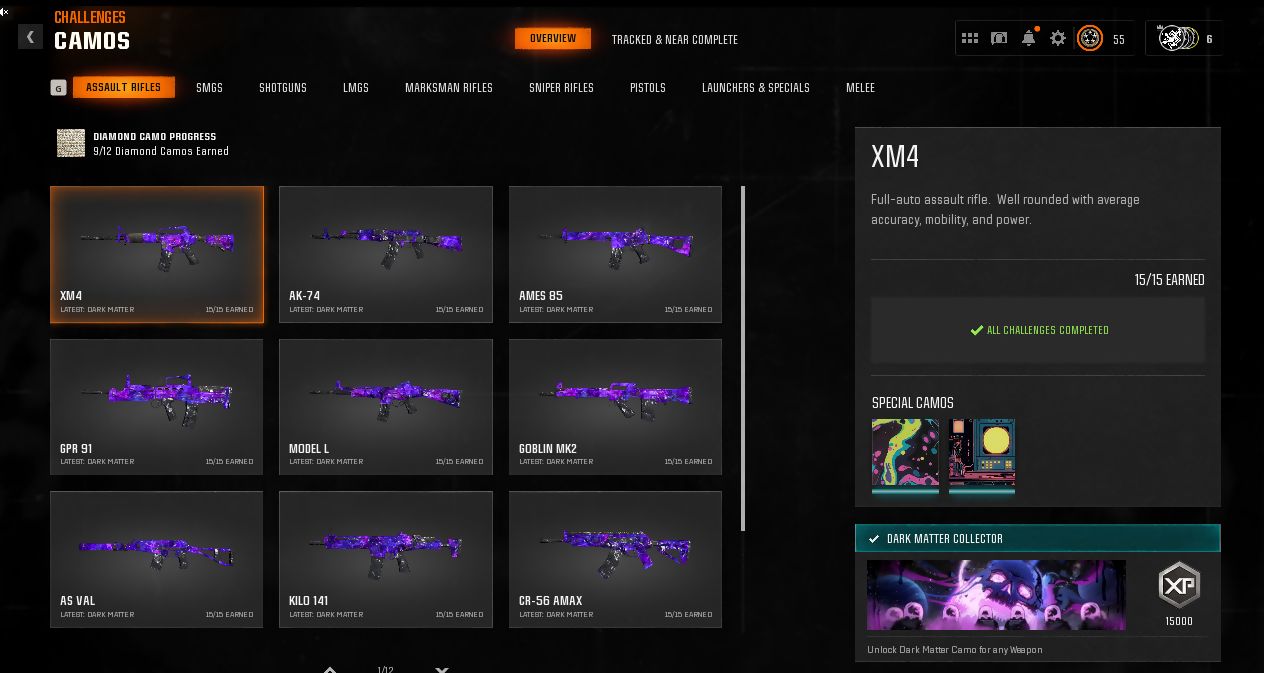Switch to the Sniper Rifles tab
The image size is (1264, 673).
tap(561, 88)
